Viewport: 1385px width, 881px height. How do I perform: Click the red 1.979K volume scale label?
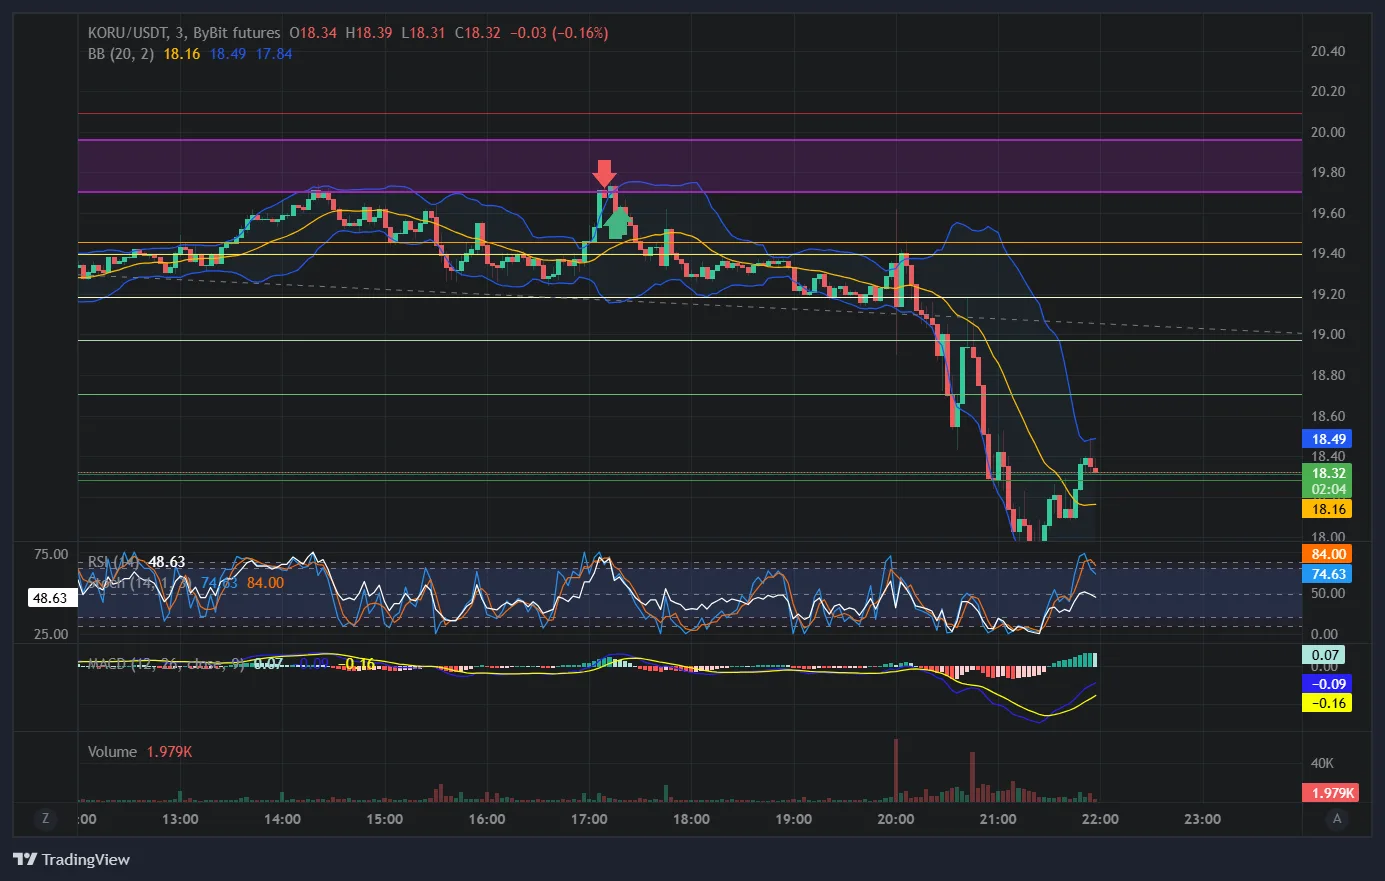(x=1330, y=793)
